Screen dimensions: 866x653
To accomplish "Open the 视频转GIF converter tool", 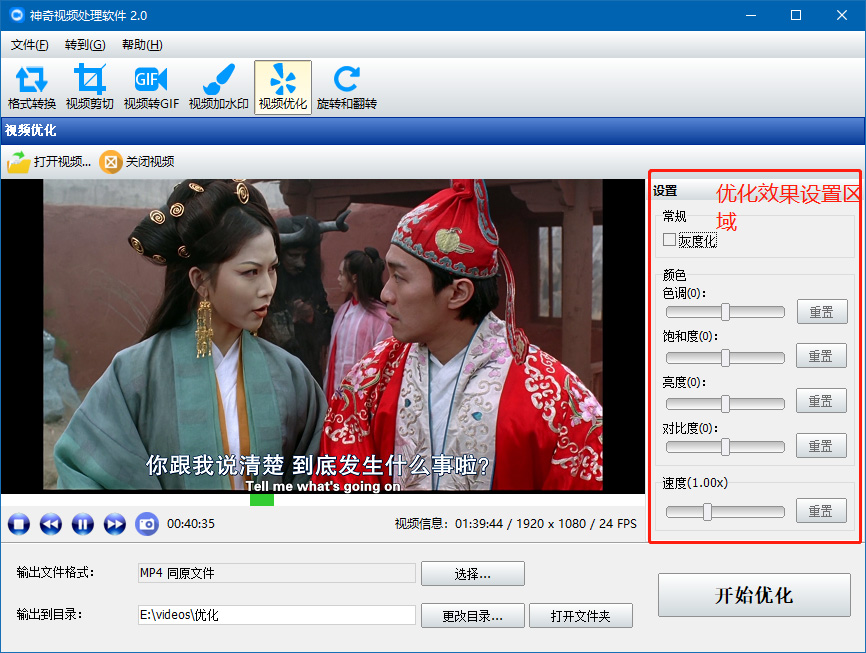I will click(151, 87).
